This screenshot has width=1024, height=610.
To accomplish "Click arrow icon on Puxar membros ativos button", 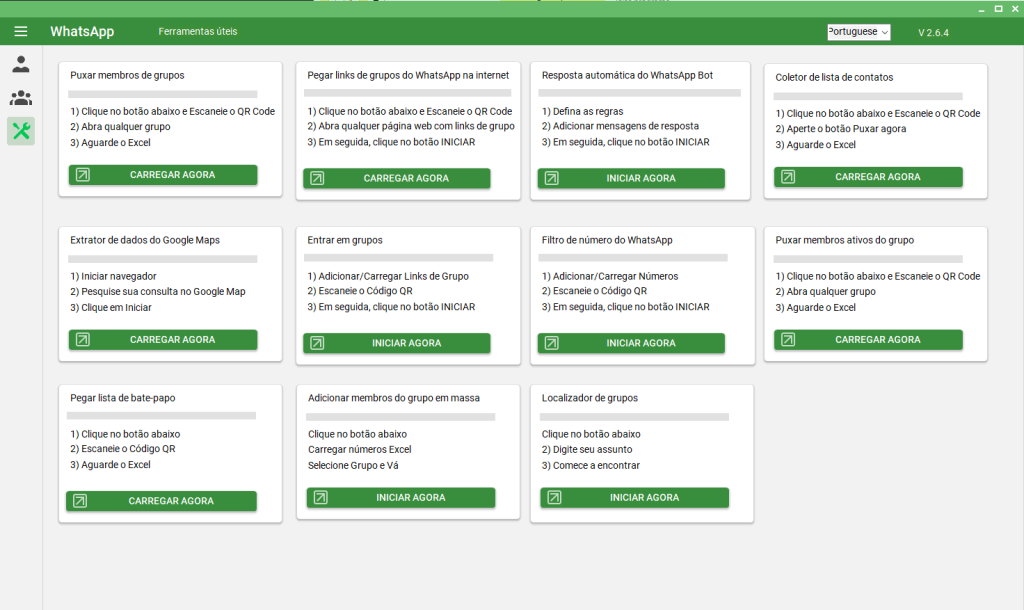I will (788, 340).
